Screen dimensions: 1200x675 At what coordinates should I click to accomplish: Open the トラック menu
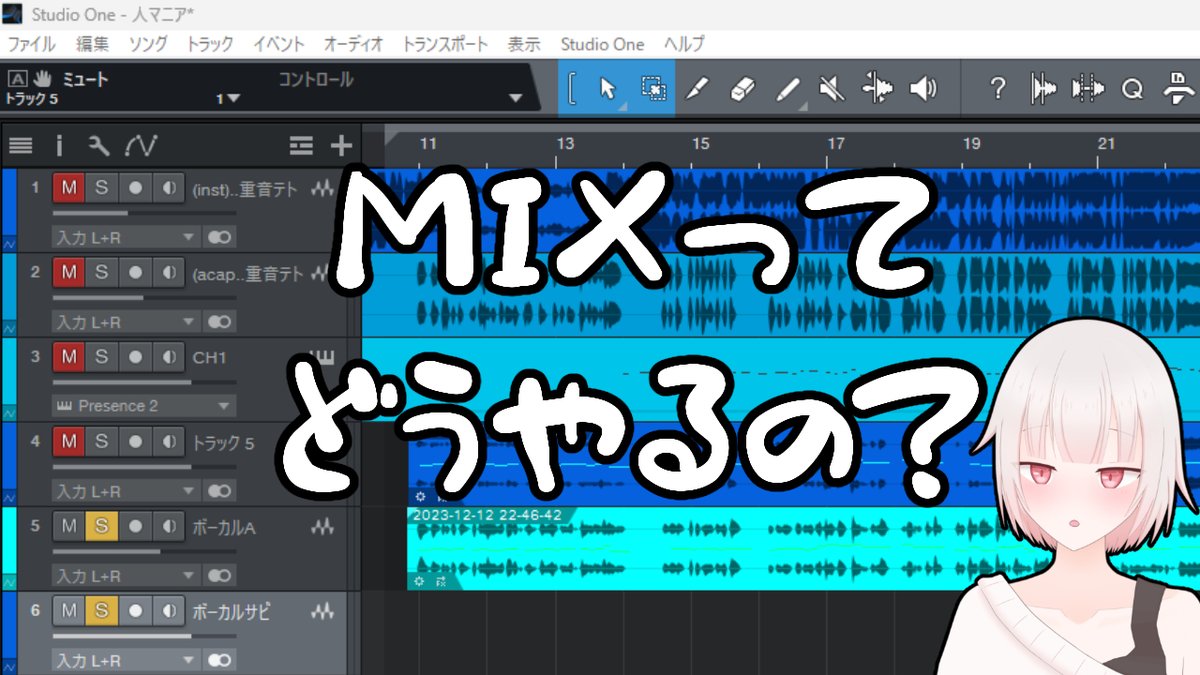point(210,44)
